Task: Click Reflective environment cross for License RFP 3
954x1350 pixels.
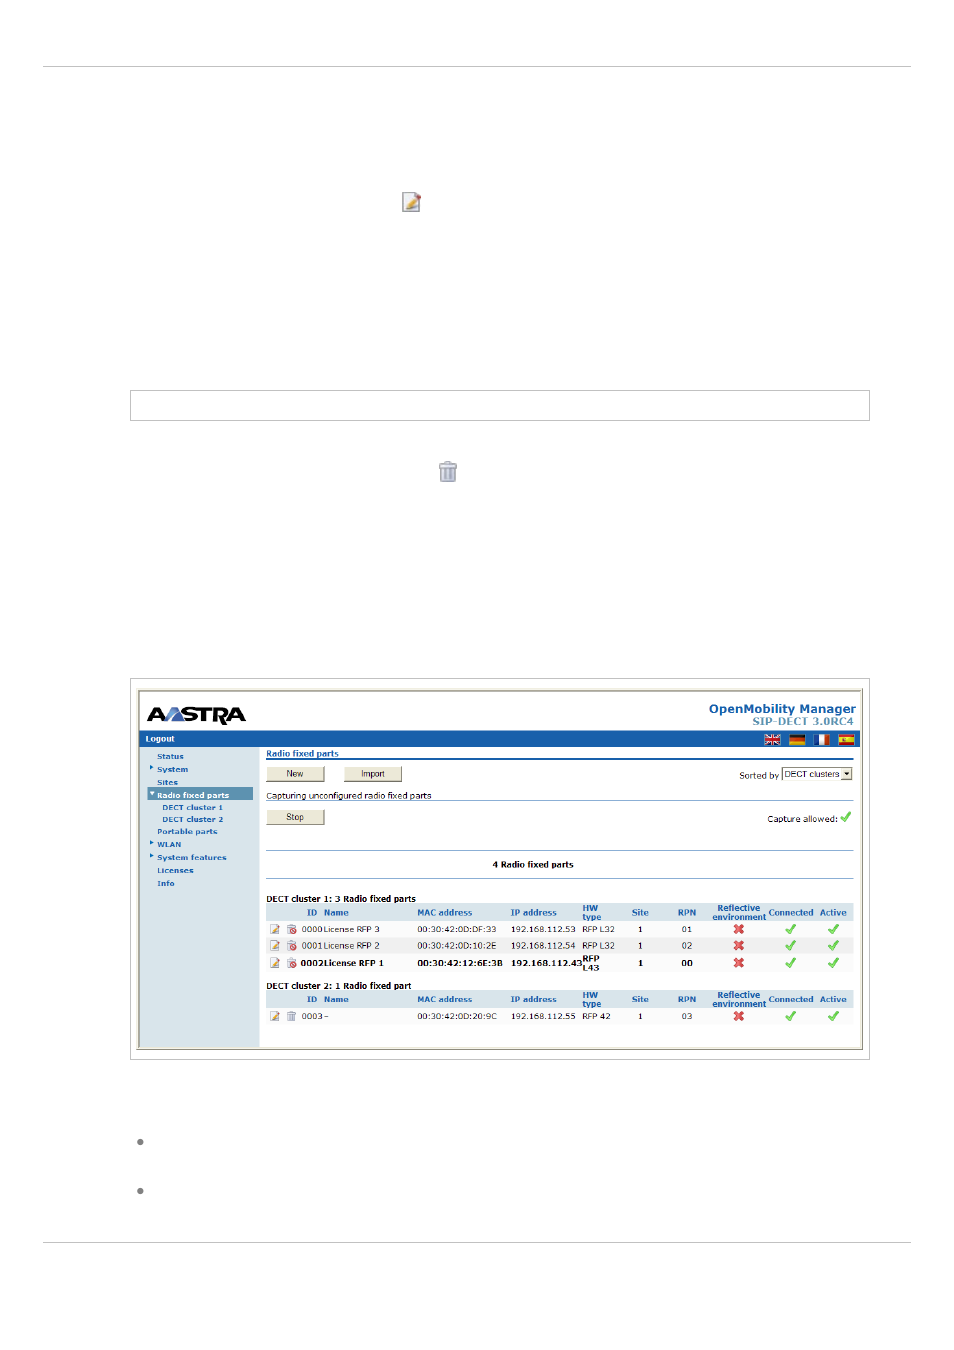Action: click(x=739, y=929)
